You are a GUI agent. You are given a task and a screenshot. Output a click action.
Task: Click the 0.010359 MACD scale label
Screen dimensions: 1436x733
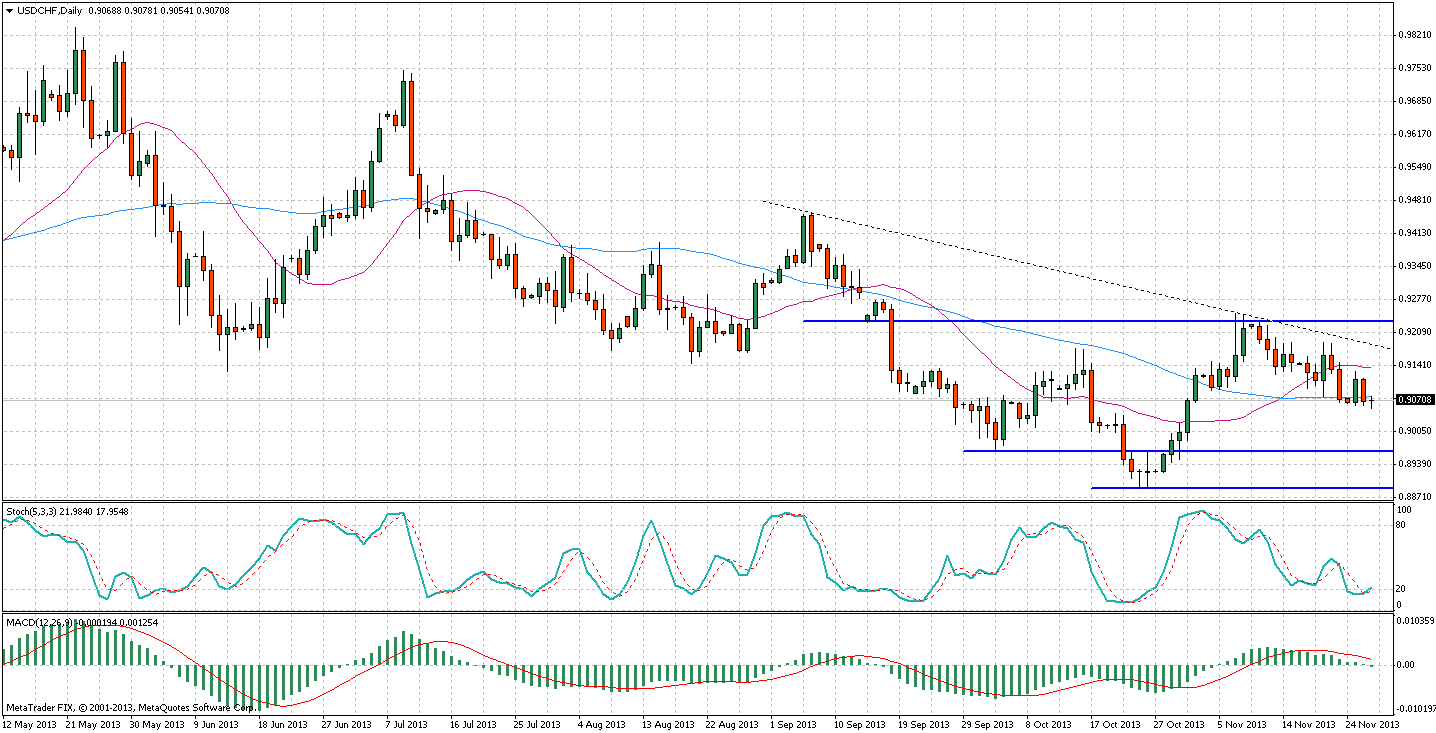point(1415,622)
